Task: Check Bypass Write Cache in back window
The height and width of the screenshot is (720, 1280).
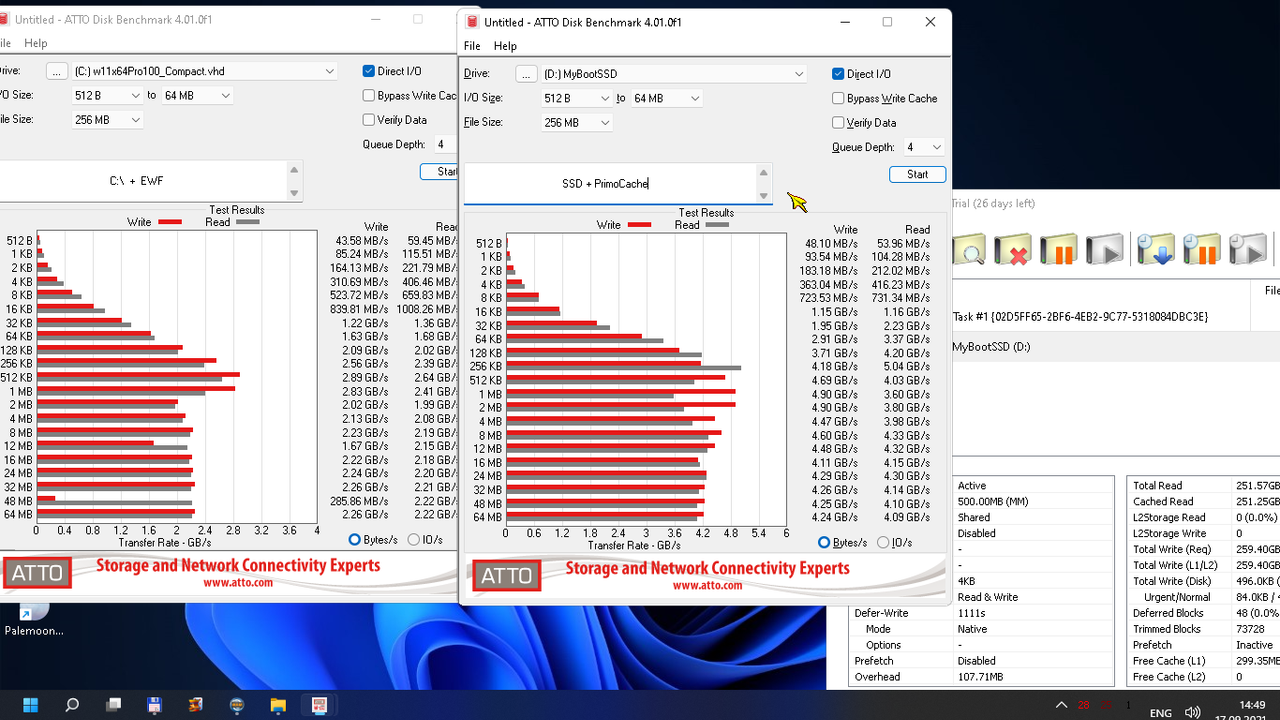Action: pyautogui.click(x=369, y=95)
